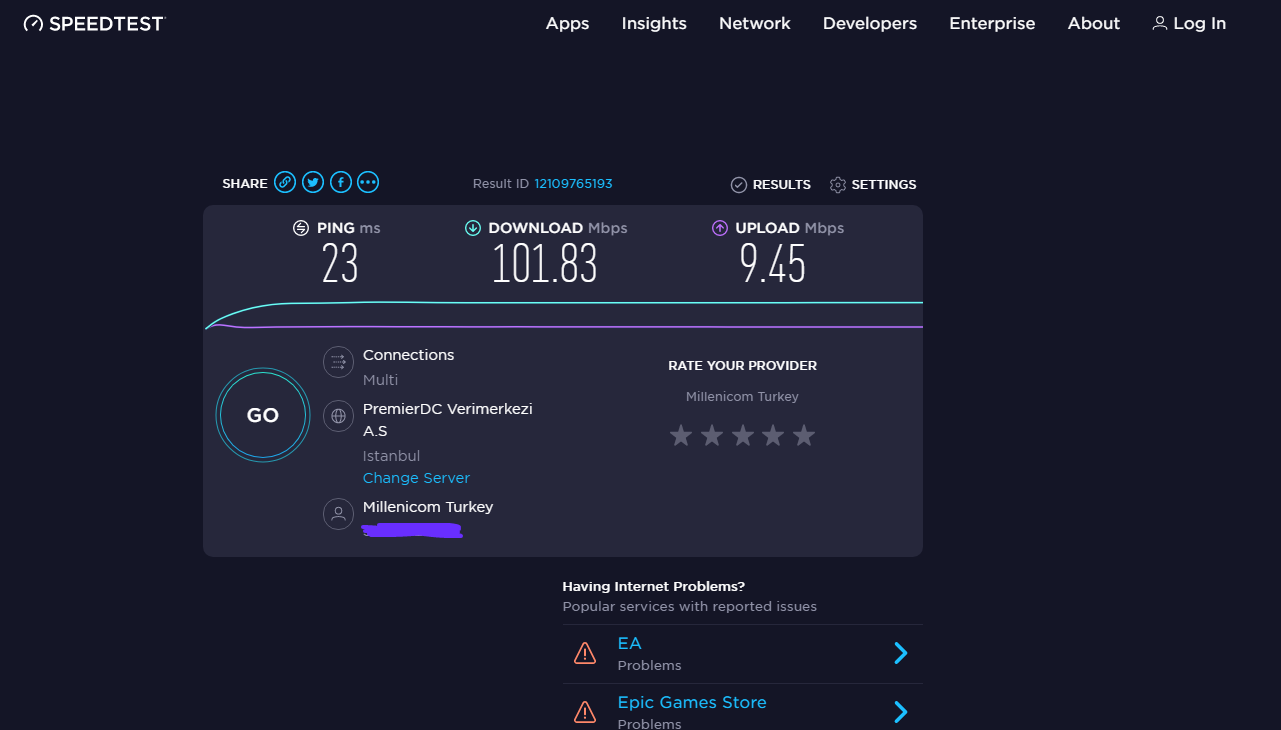This screenshot has height=730, width=1281.
Task: Expand the EA problems arrow
Action: pos(900,653)
